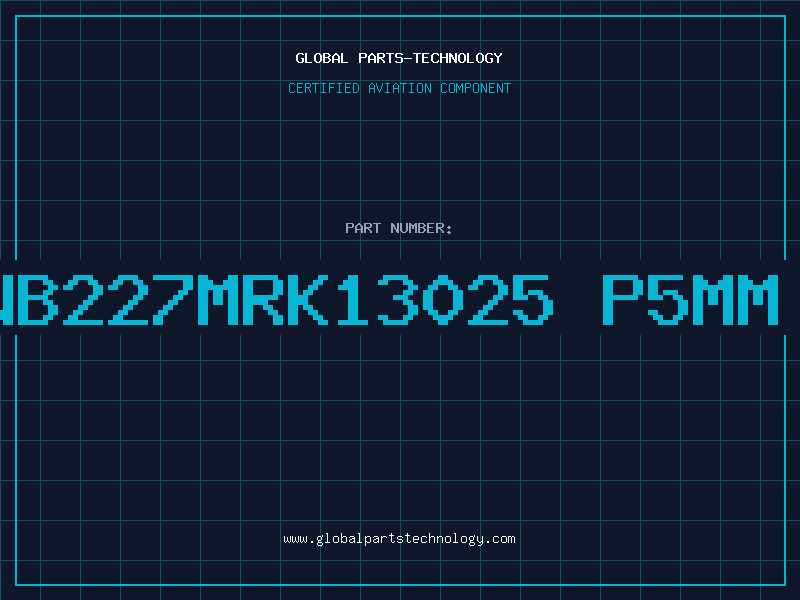Screen dimensions: 800x600
Task: Open the www.globalpartstechnology.com link
Action: click(399, 539)
